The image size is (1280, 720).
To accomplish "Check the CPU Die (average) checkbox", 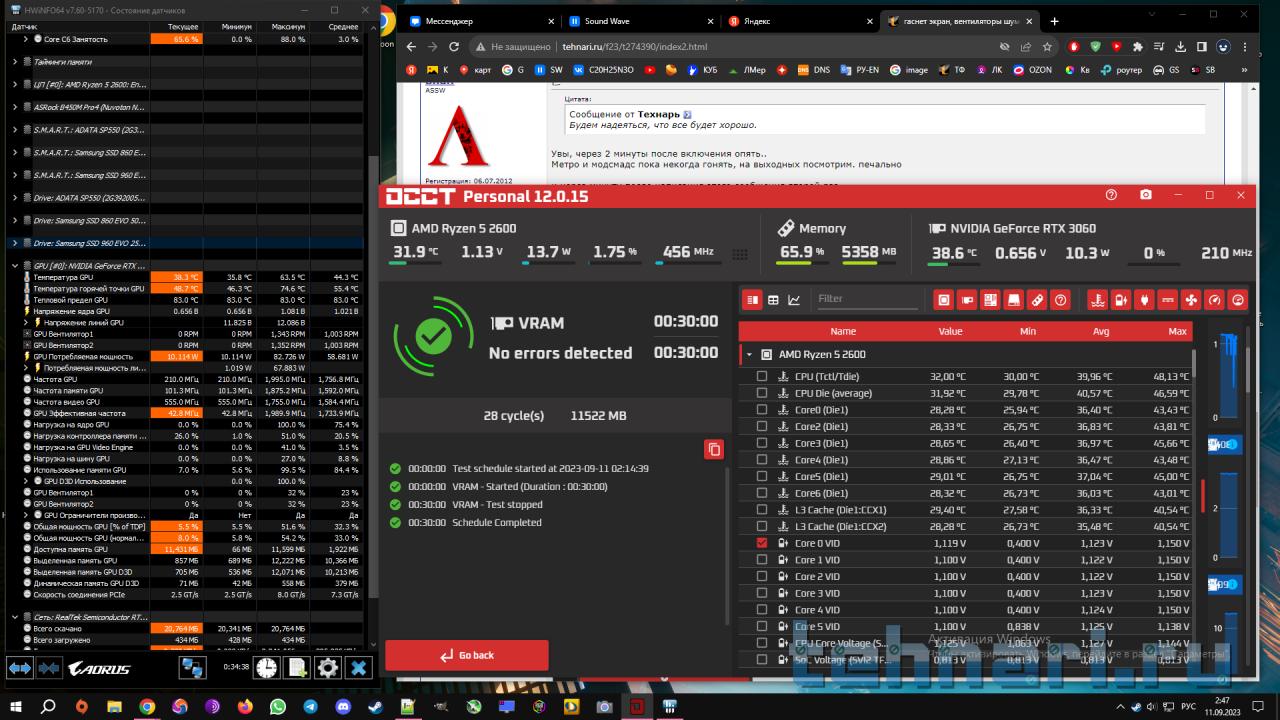I will 762,393.
